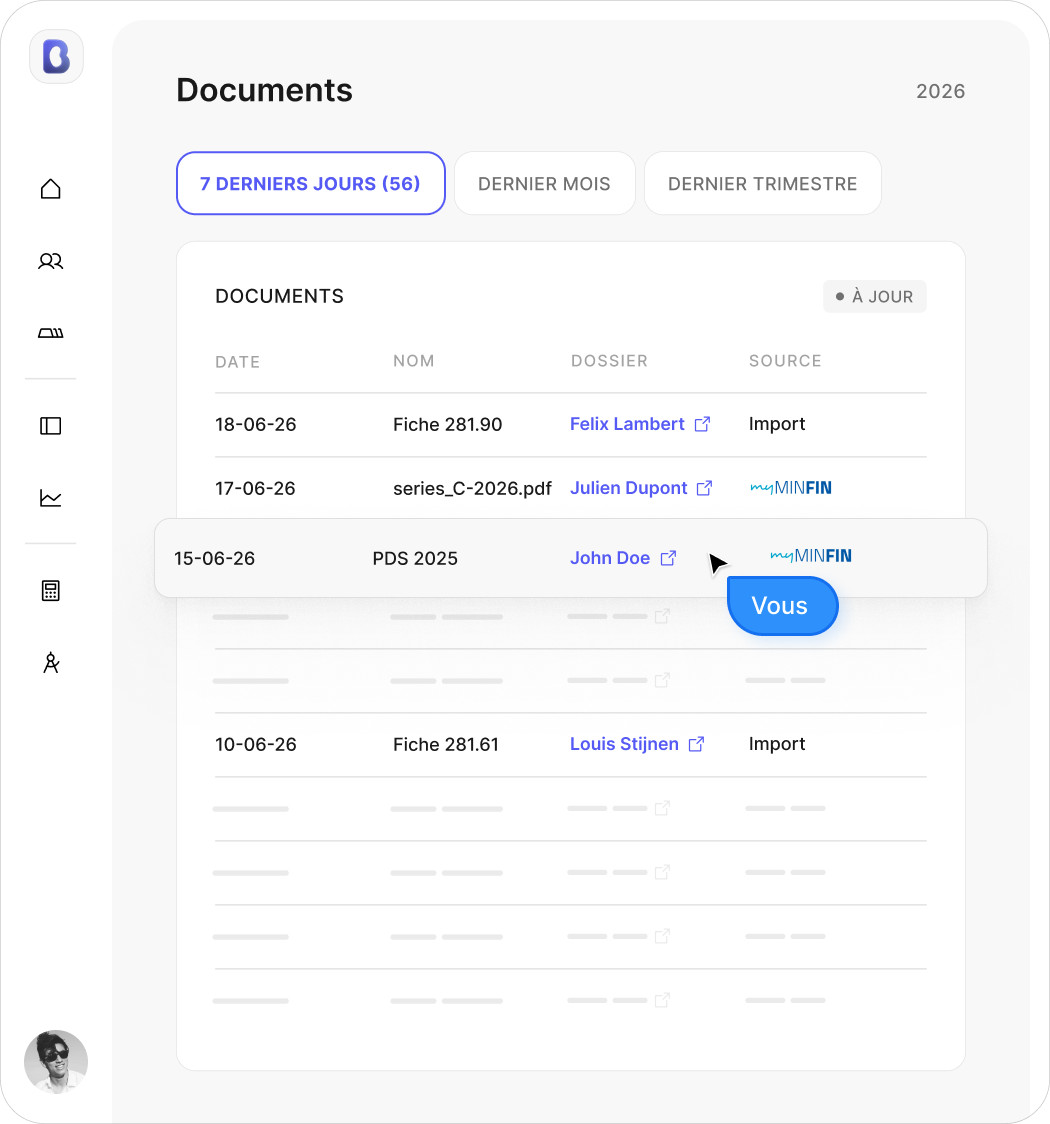Click the SOURCE column header
The image size is (1050, 1124).
(785, 361)
